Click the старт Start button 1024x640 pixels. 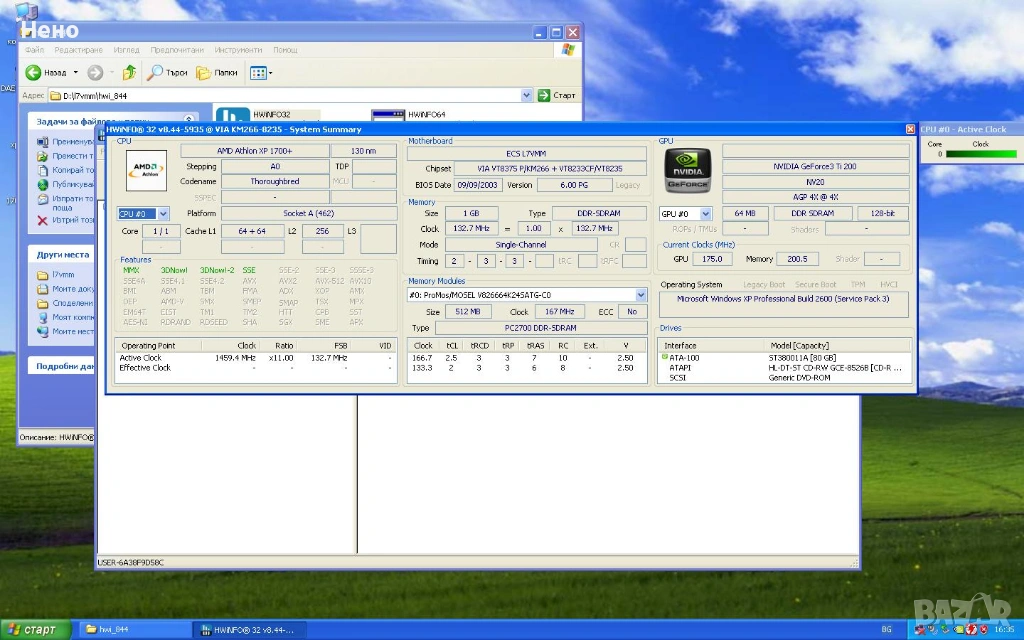click(36, 630)
